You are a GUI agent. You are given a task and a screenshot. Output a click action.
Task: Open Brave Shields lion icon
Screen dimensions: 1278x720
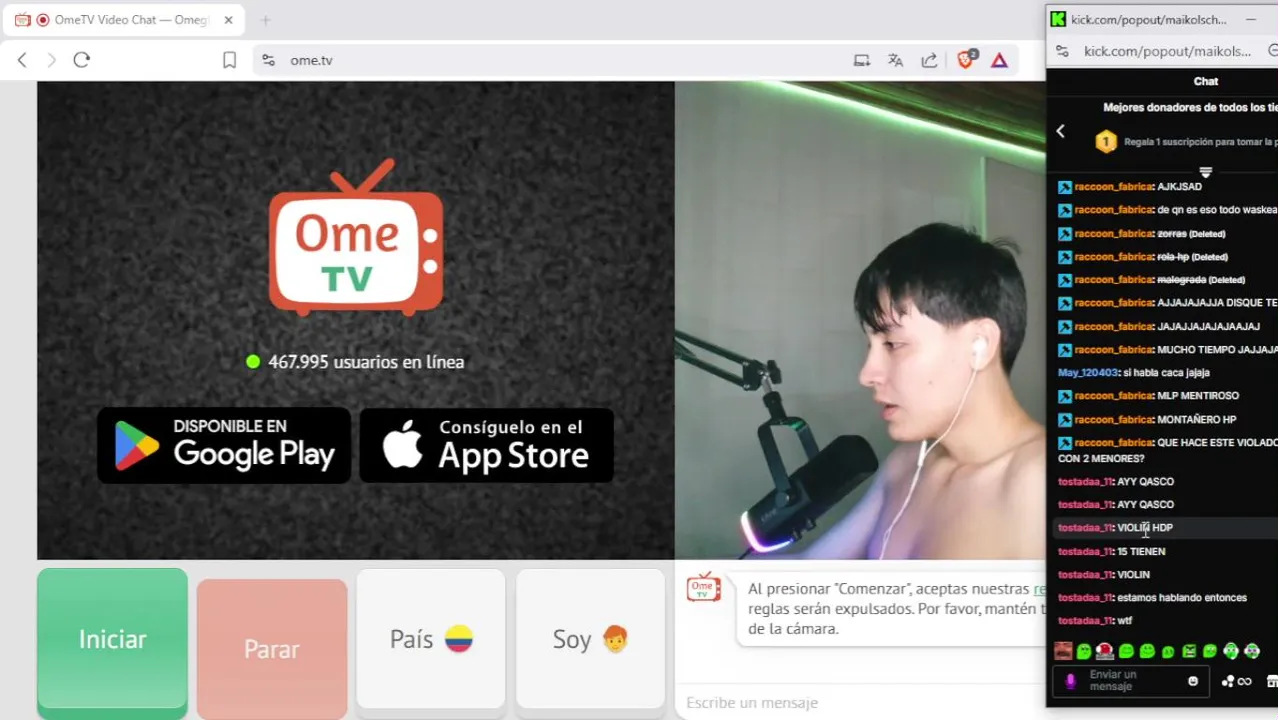click(x=966, y=60)
